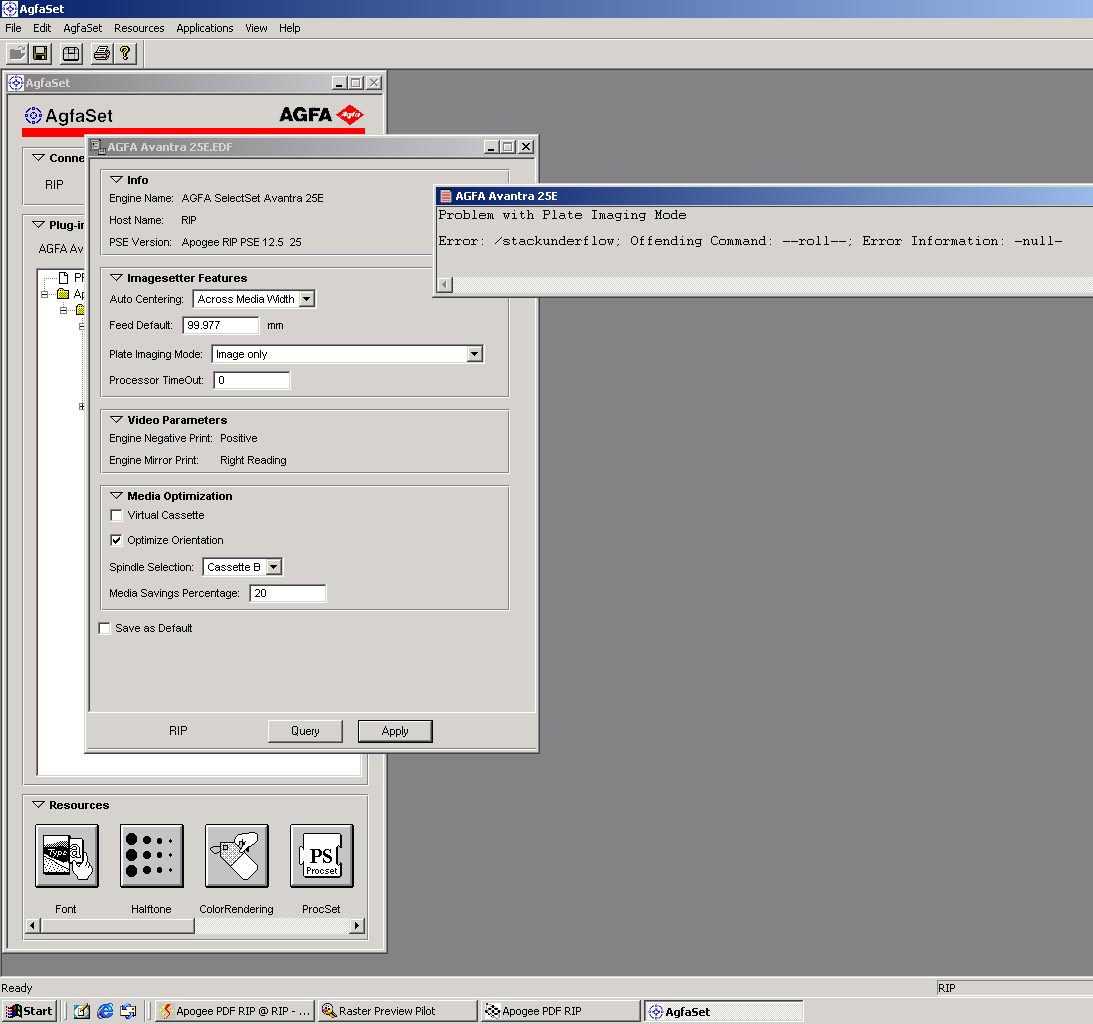Open the ProcSet resource icon
The height and width of the screenshot is (1024, 1093).
pos(321,855)
